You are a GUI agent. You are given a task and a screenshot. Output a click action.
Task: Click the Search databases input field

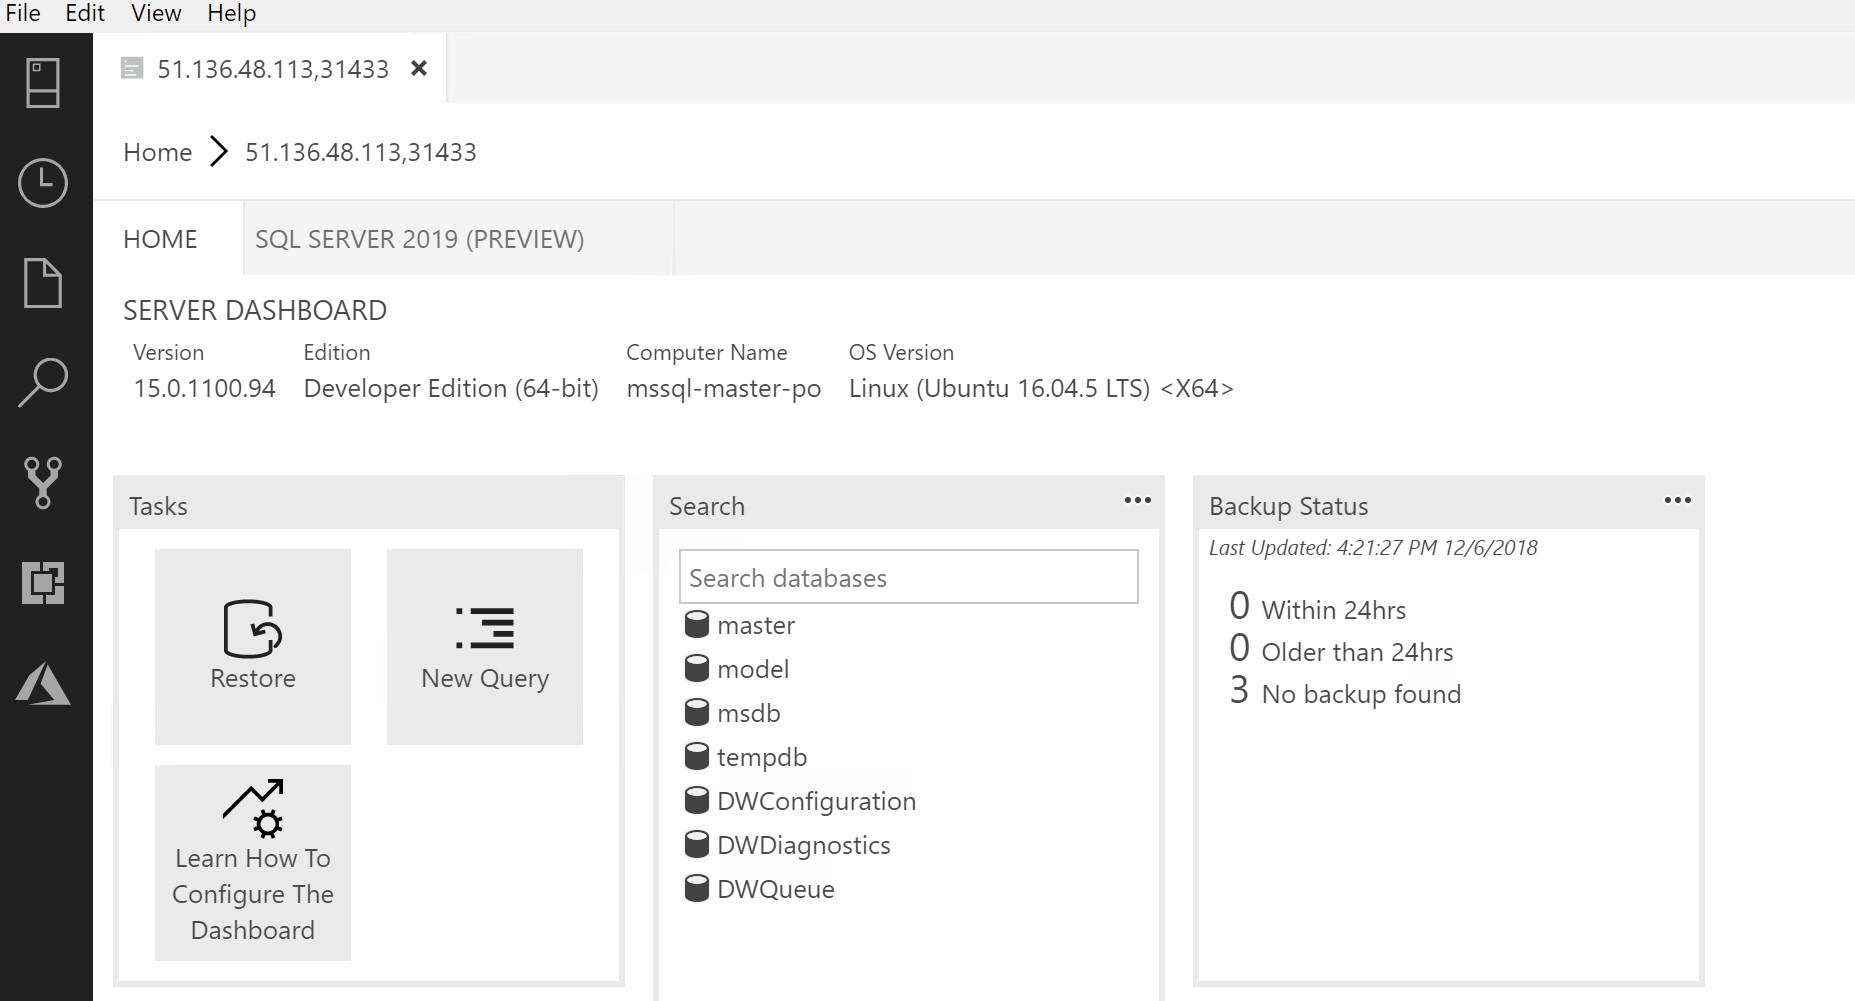(908, 577)
